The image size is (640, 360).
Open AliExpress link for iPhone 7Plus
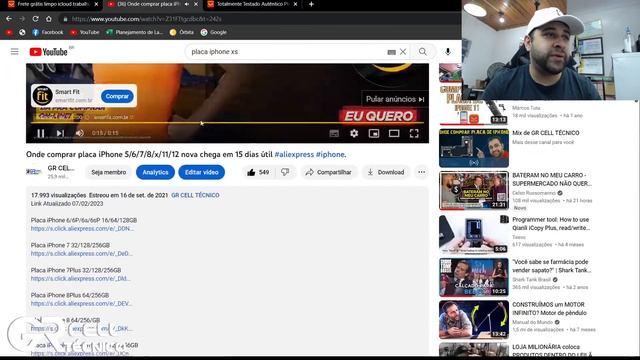80,278
